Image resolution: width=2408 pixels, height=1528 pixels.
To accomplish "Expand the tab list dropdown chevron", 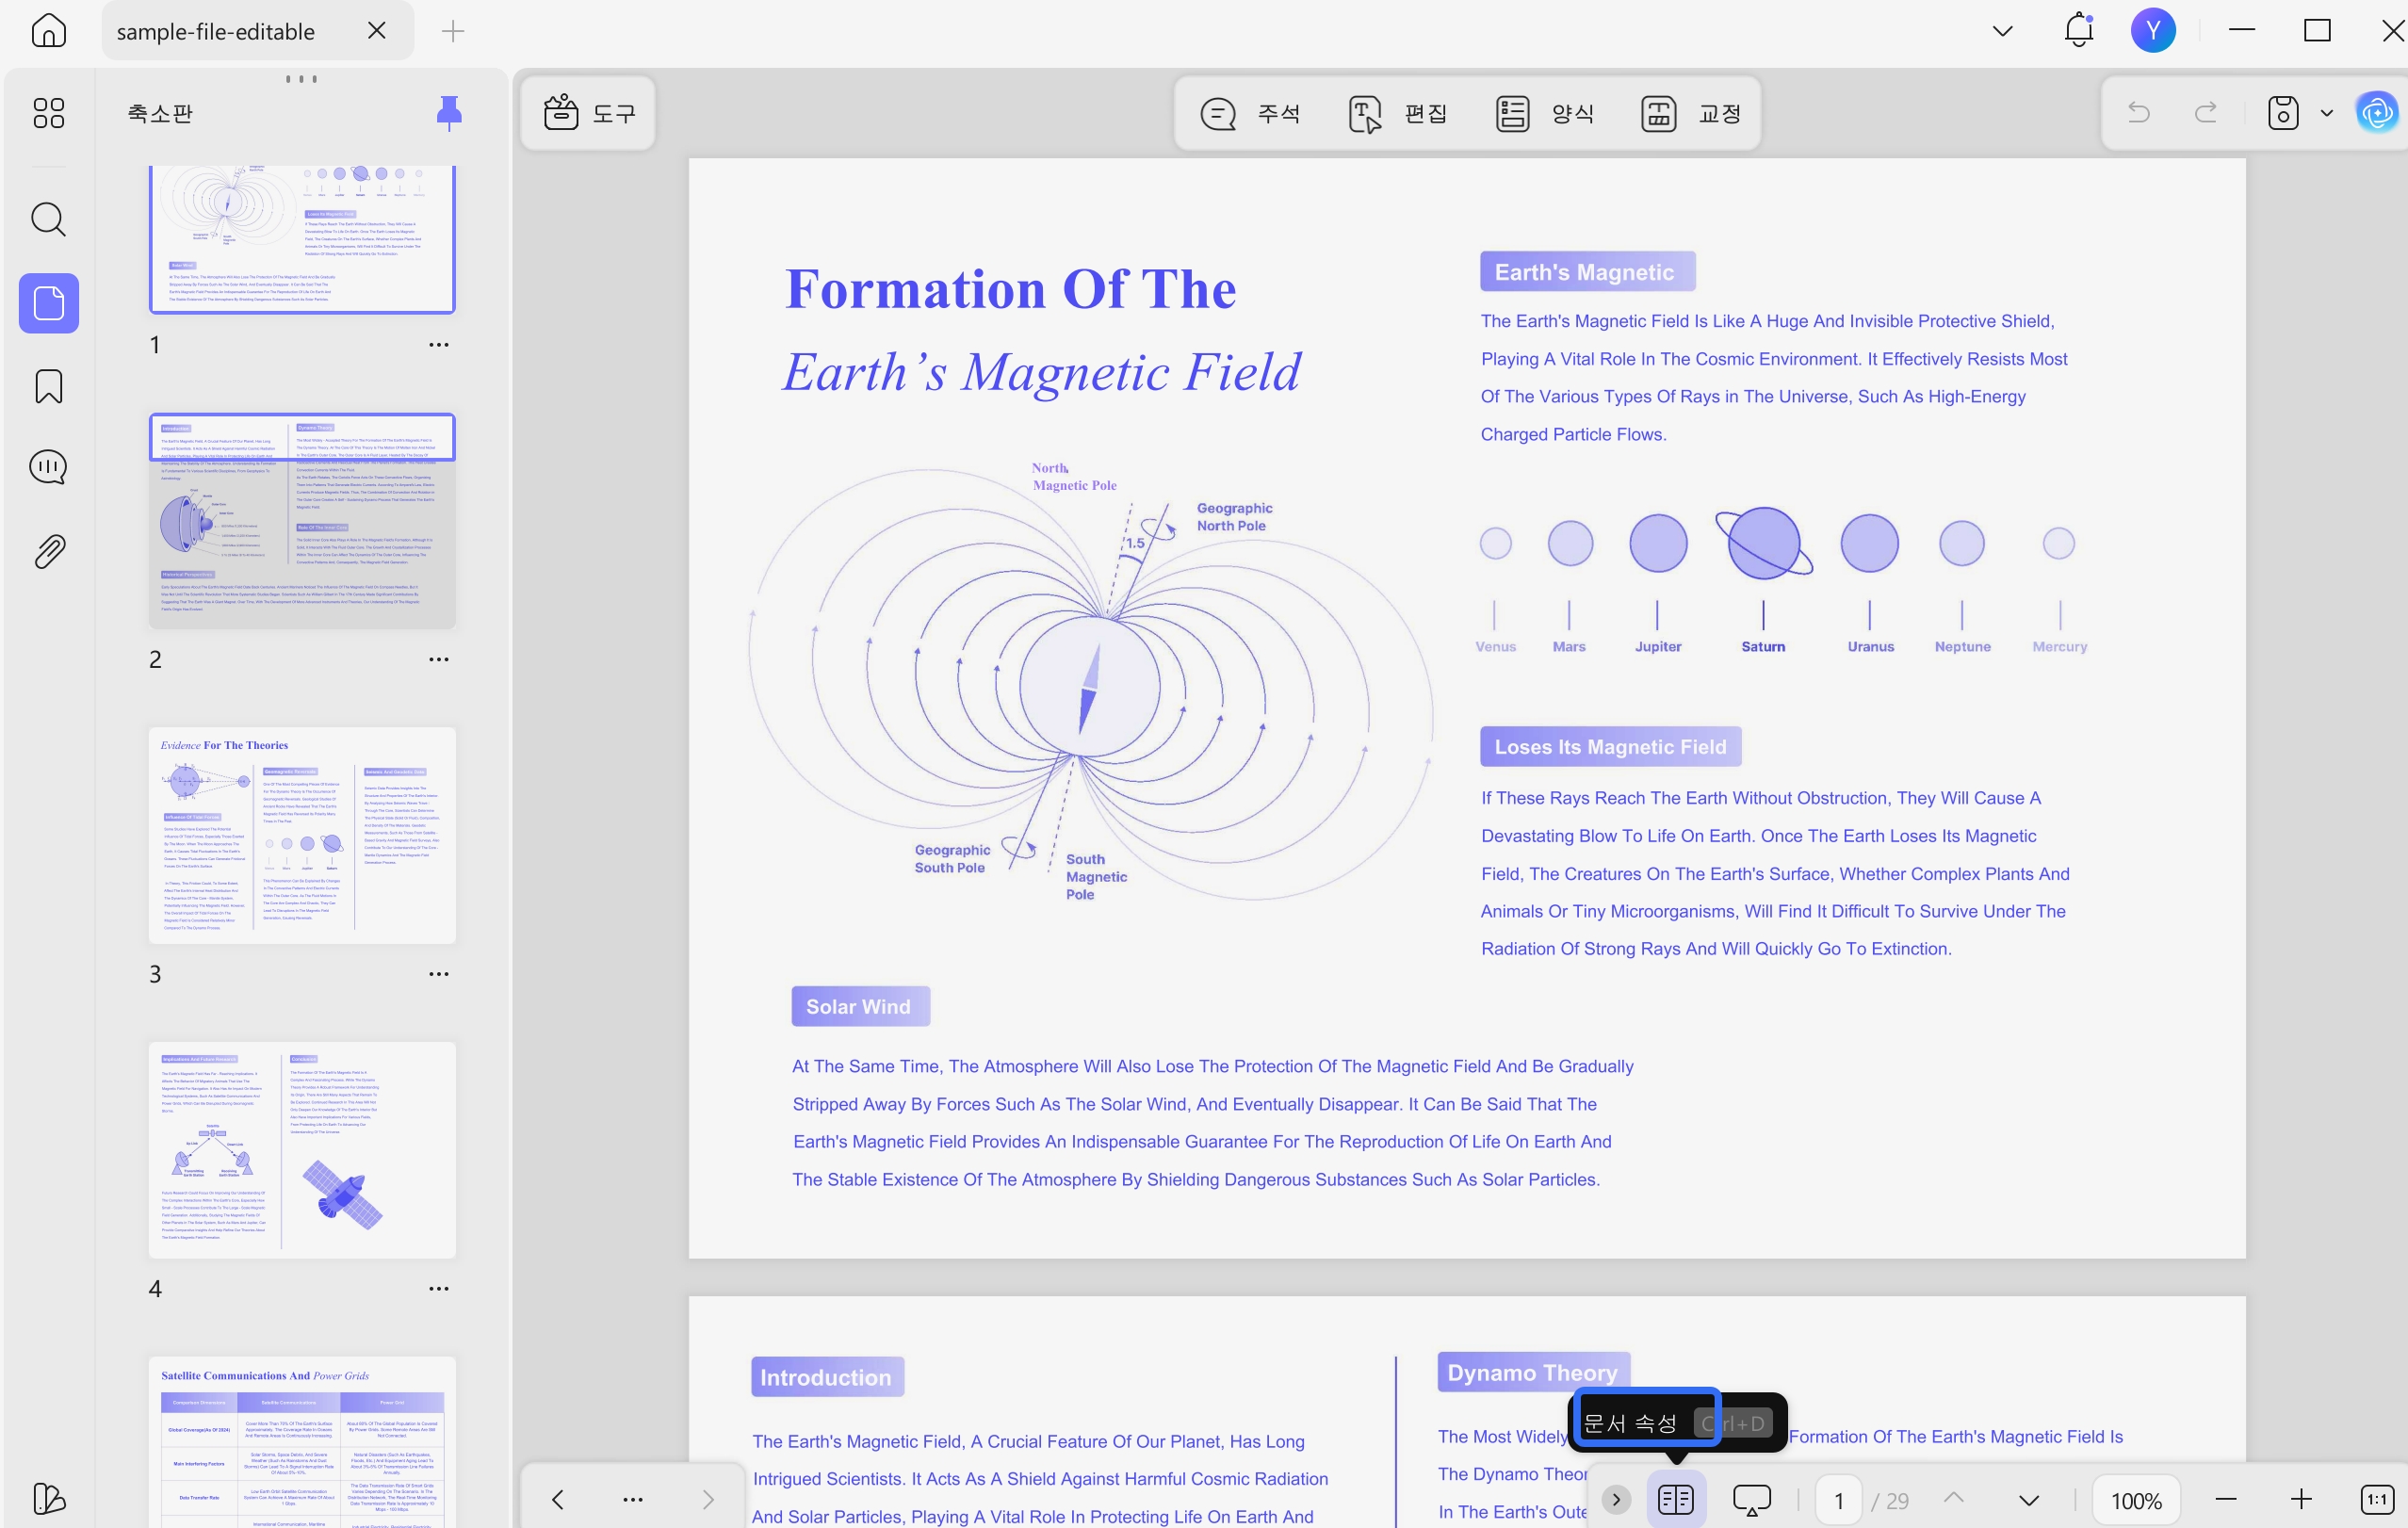I will [x=2002, y=31].
